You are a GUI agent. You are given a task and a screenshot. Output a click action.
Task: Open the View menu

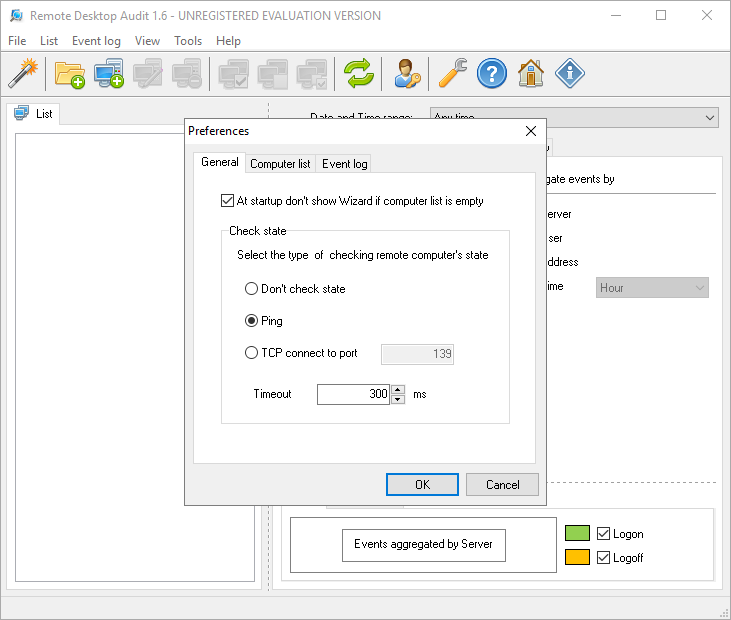coord(147,41)
